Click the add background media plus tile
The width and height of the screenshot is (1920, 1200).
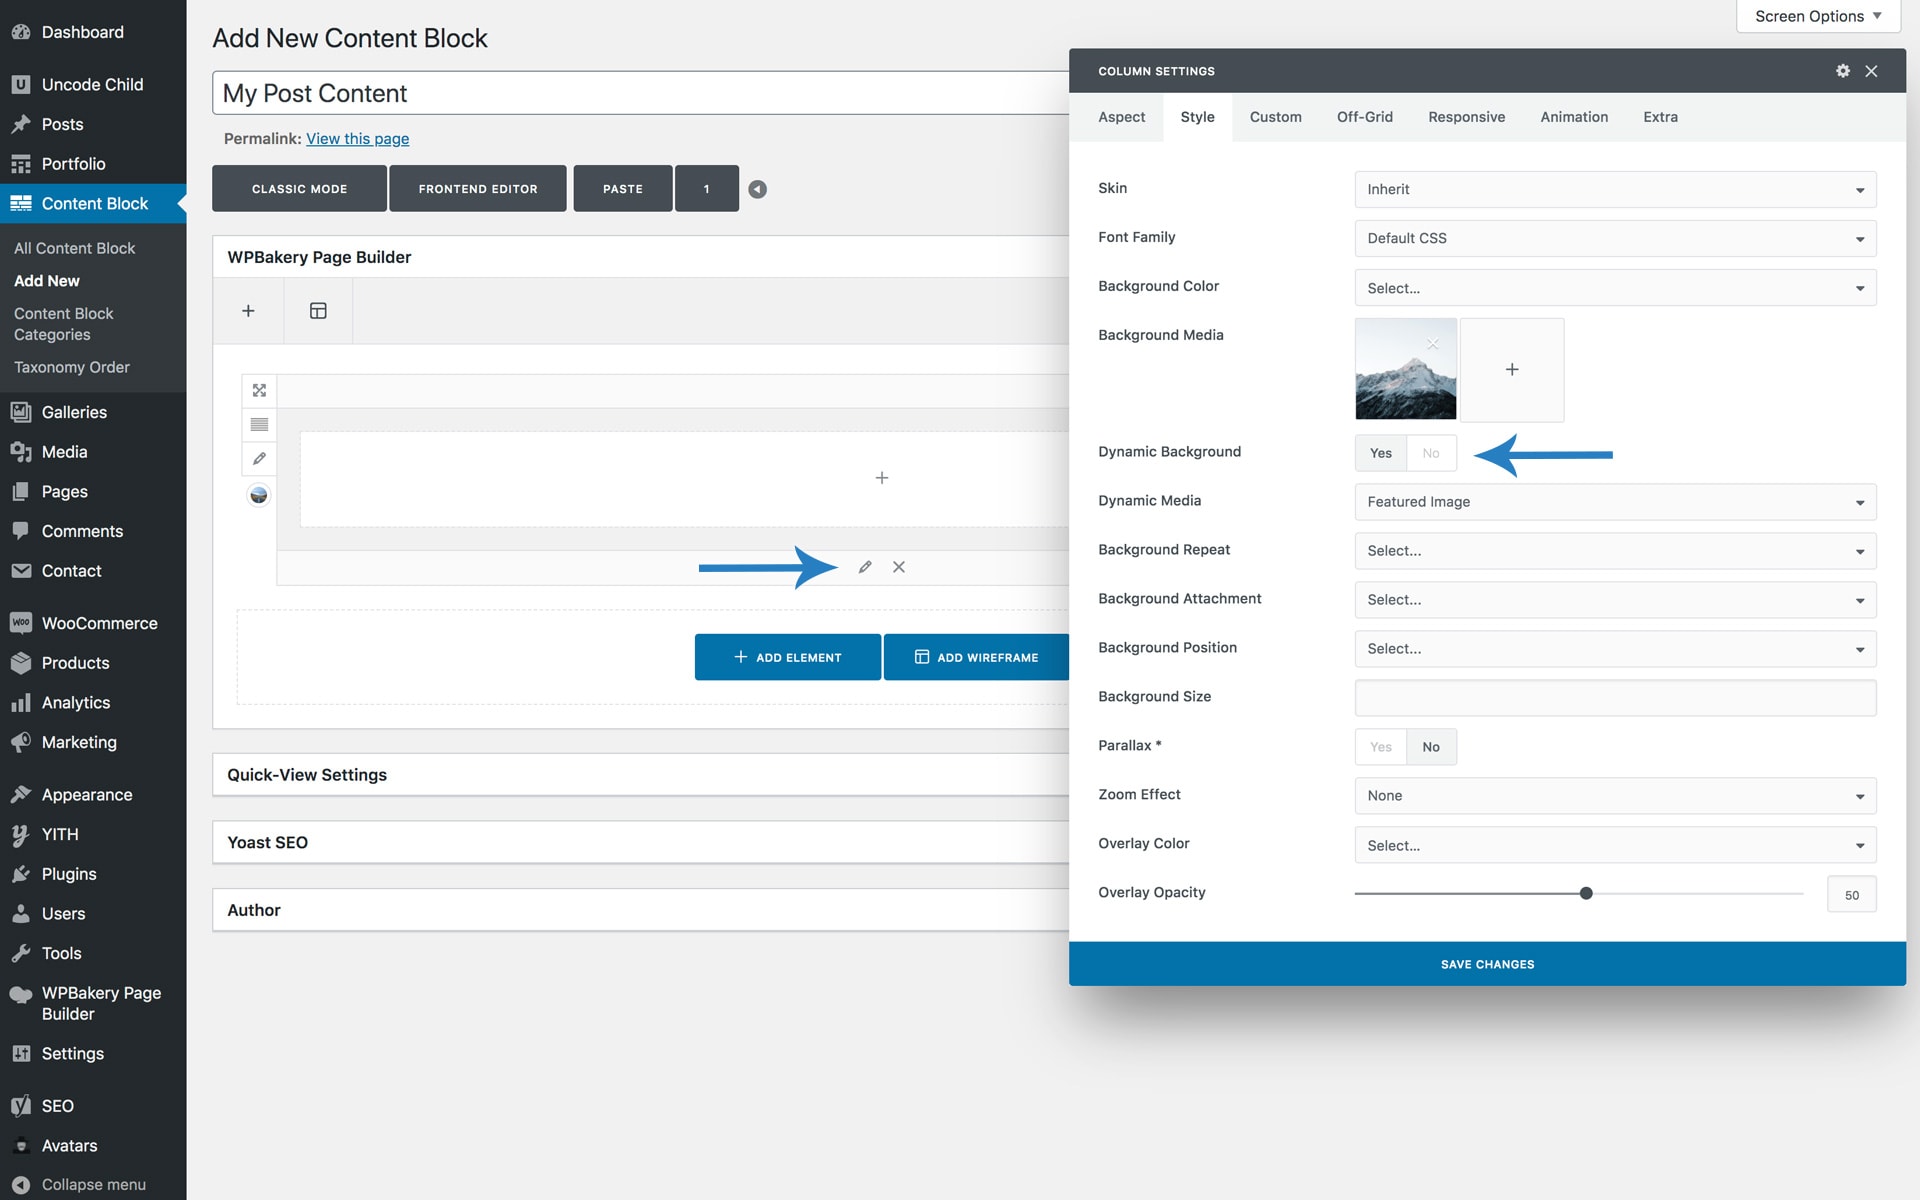click(x=1511, y=370)
